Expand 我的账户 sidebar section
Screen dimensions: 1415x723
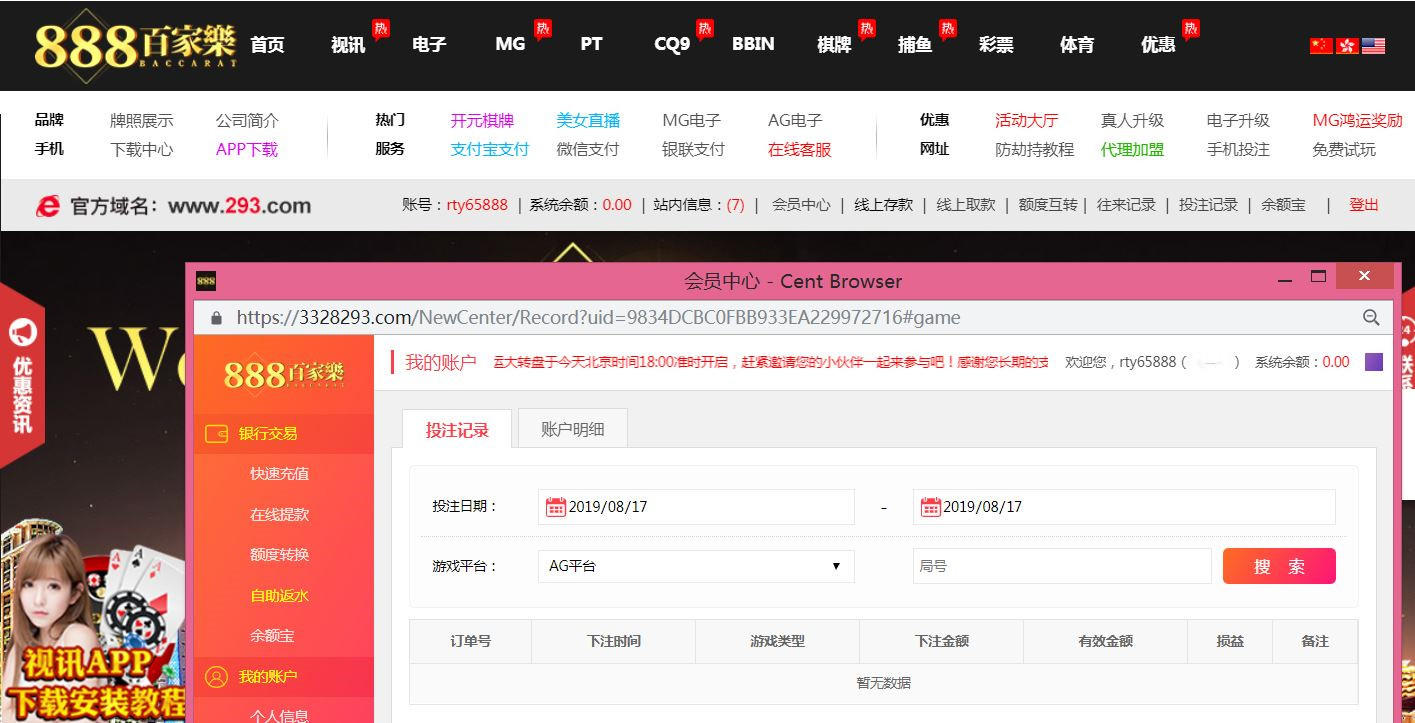(284, 677)
